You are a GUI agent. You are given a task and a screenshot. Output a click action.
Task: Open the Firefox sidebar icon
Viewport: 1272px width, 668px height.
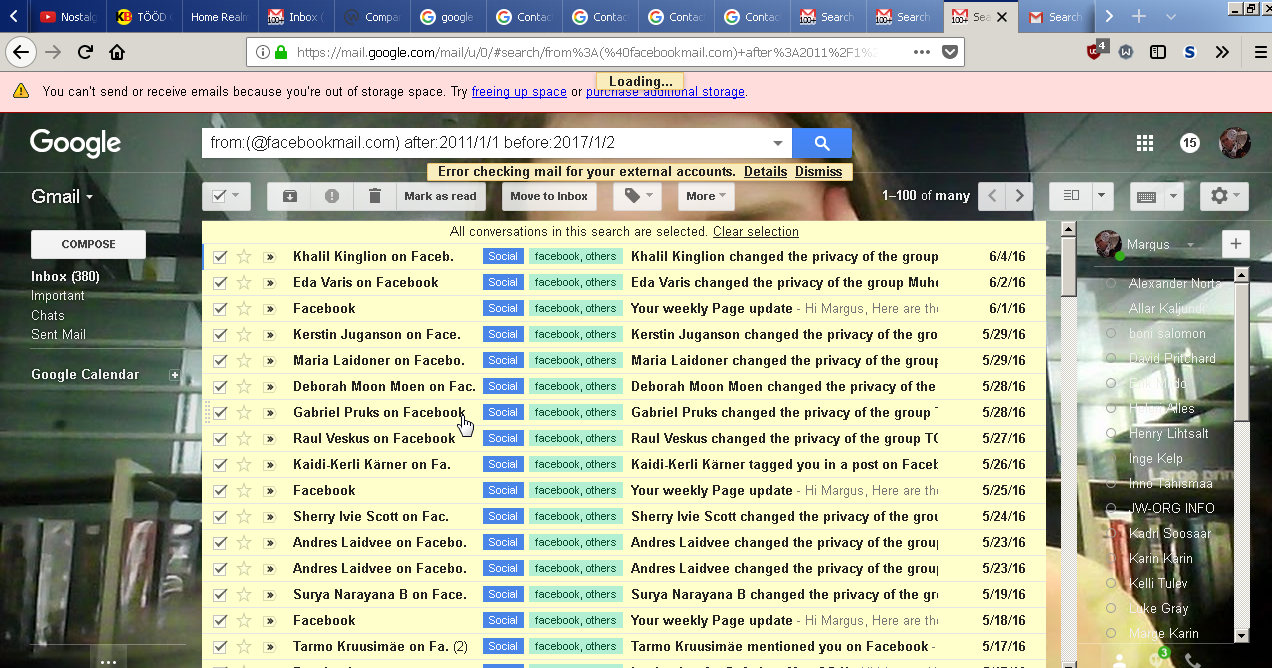(x=1158, y=52)
